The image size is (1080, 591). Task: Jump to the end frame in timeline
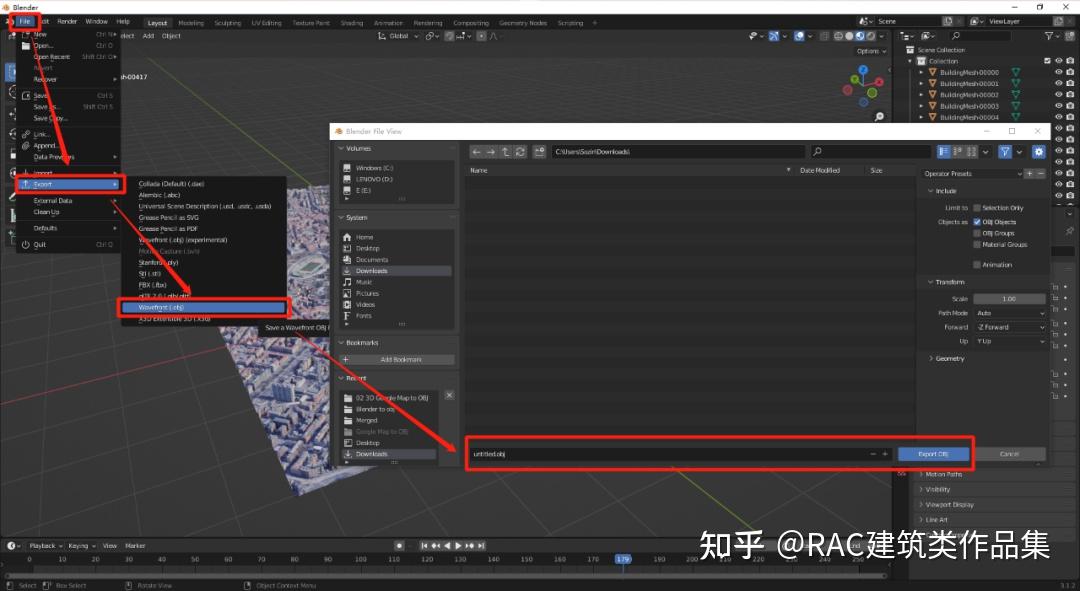point(481,546)
